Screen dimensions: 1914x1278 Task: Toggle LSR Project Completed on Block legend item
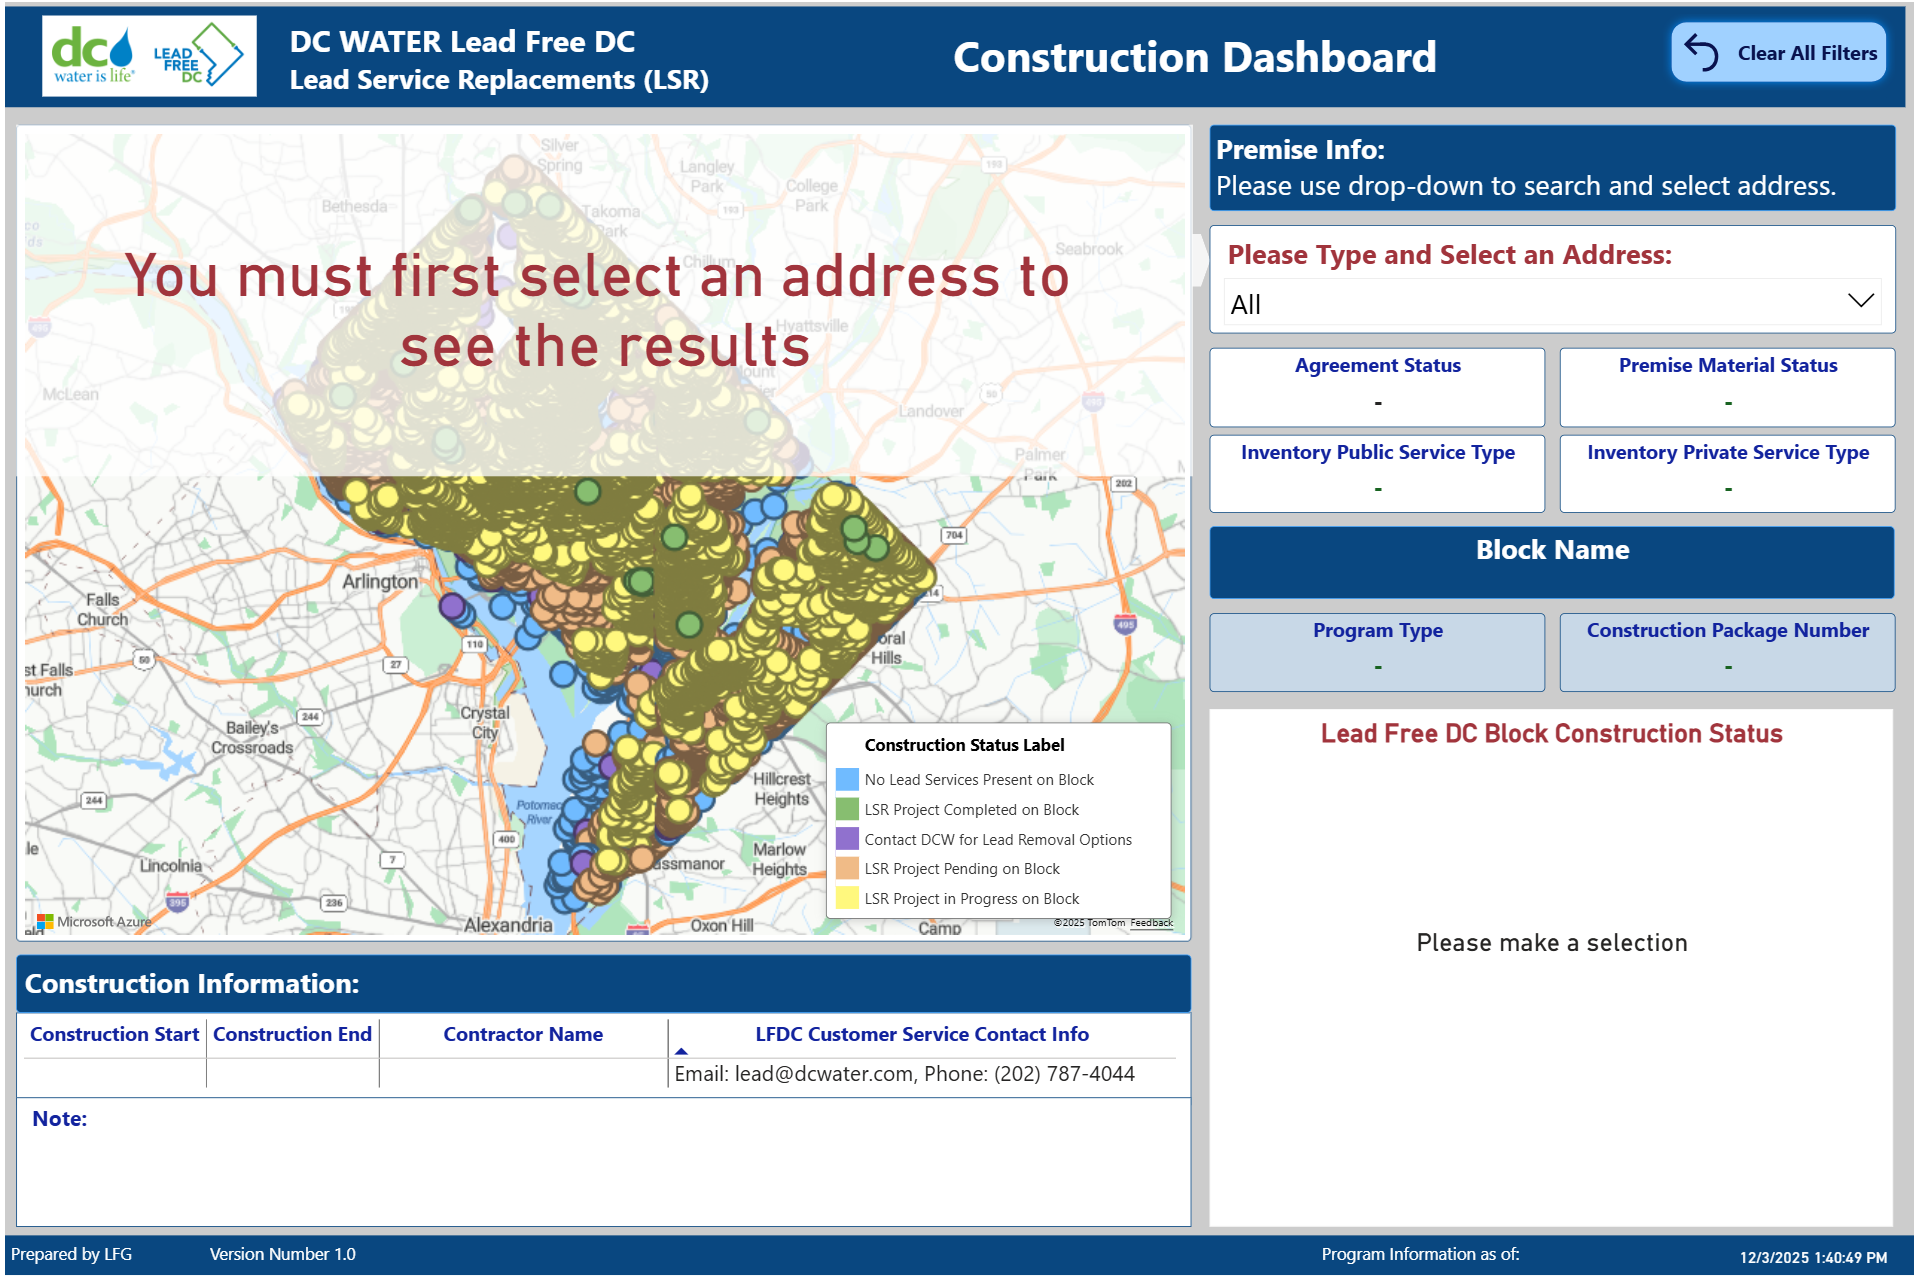click(x=971, y=810)
